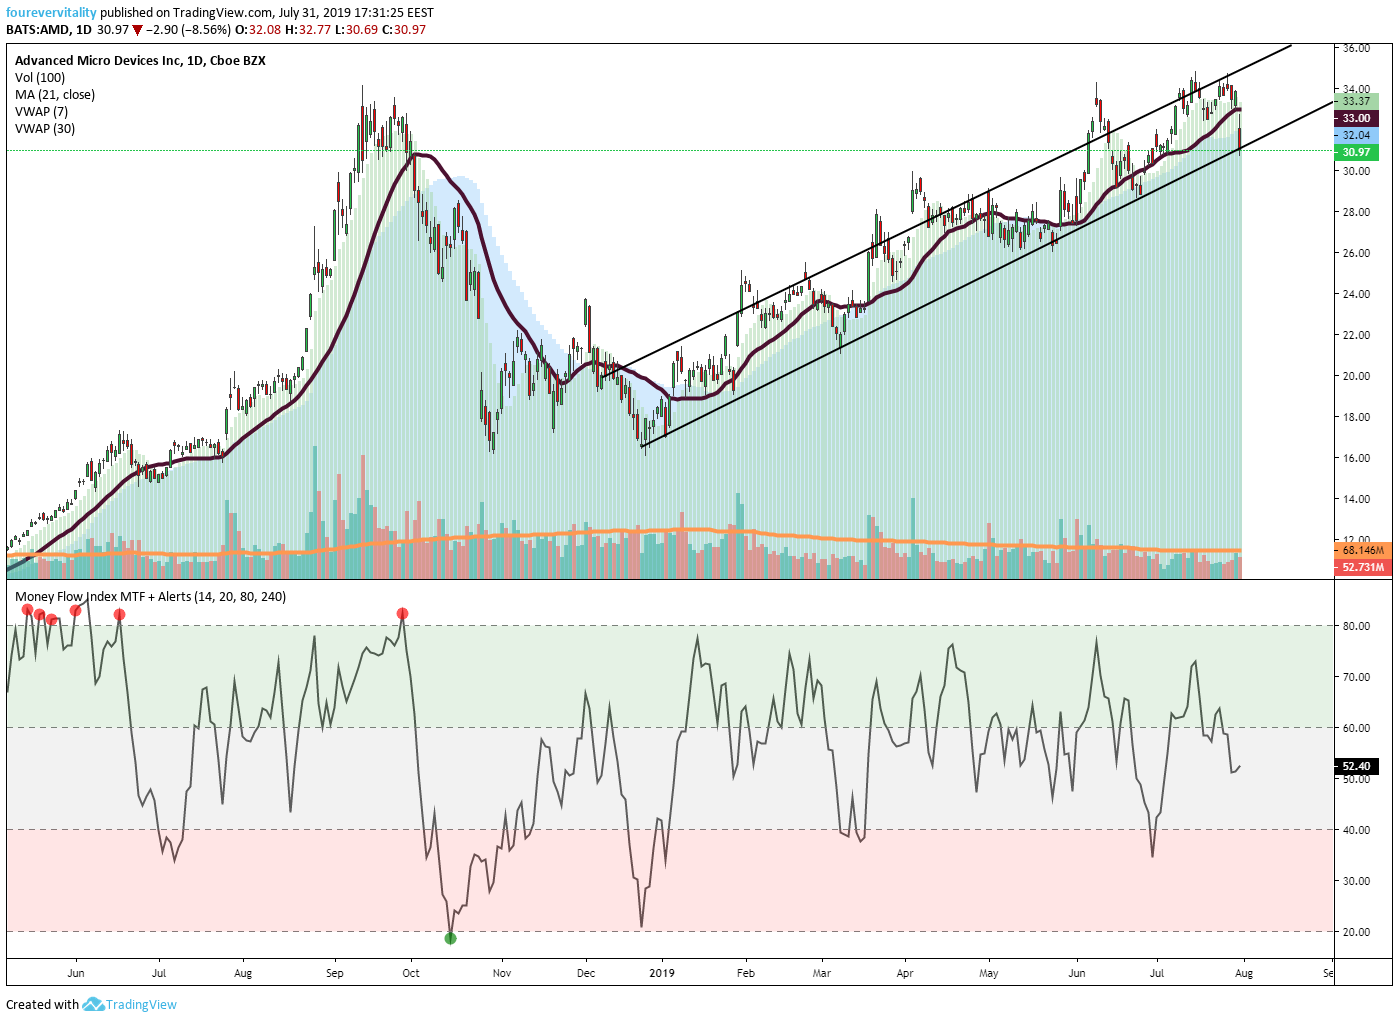This screenshot has height=1022, width=1399.
Task: Click the 80.00 level on MFI scale
Action: pos(1356,626)
